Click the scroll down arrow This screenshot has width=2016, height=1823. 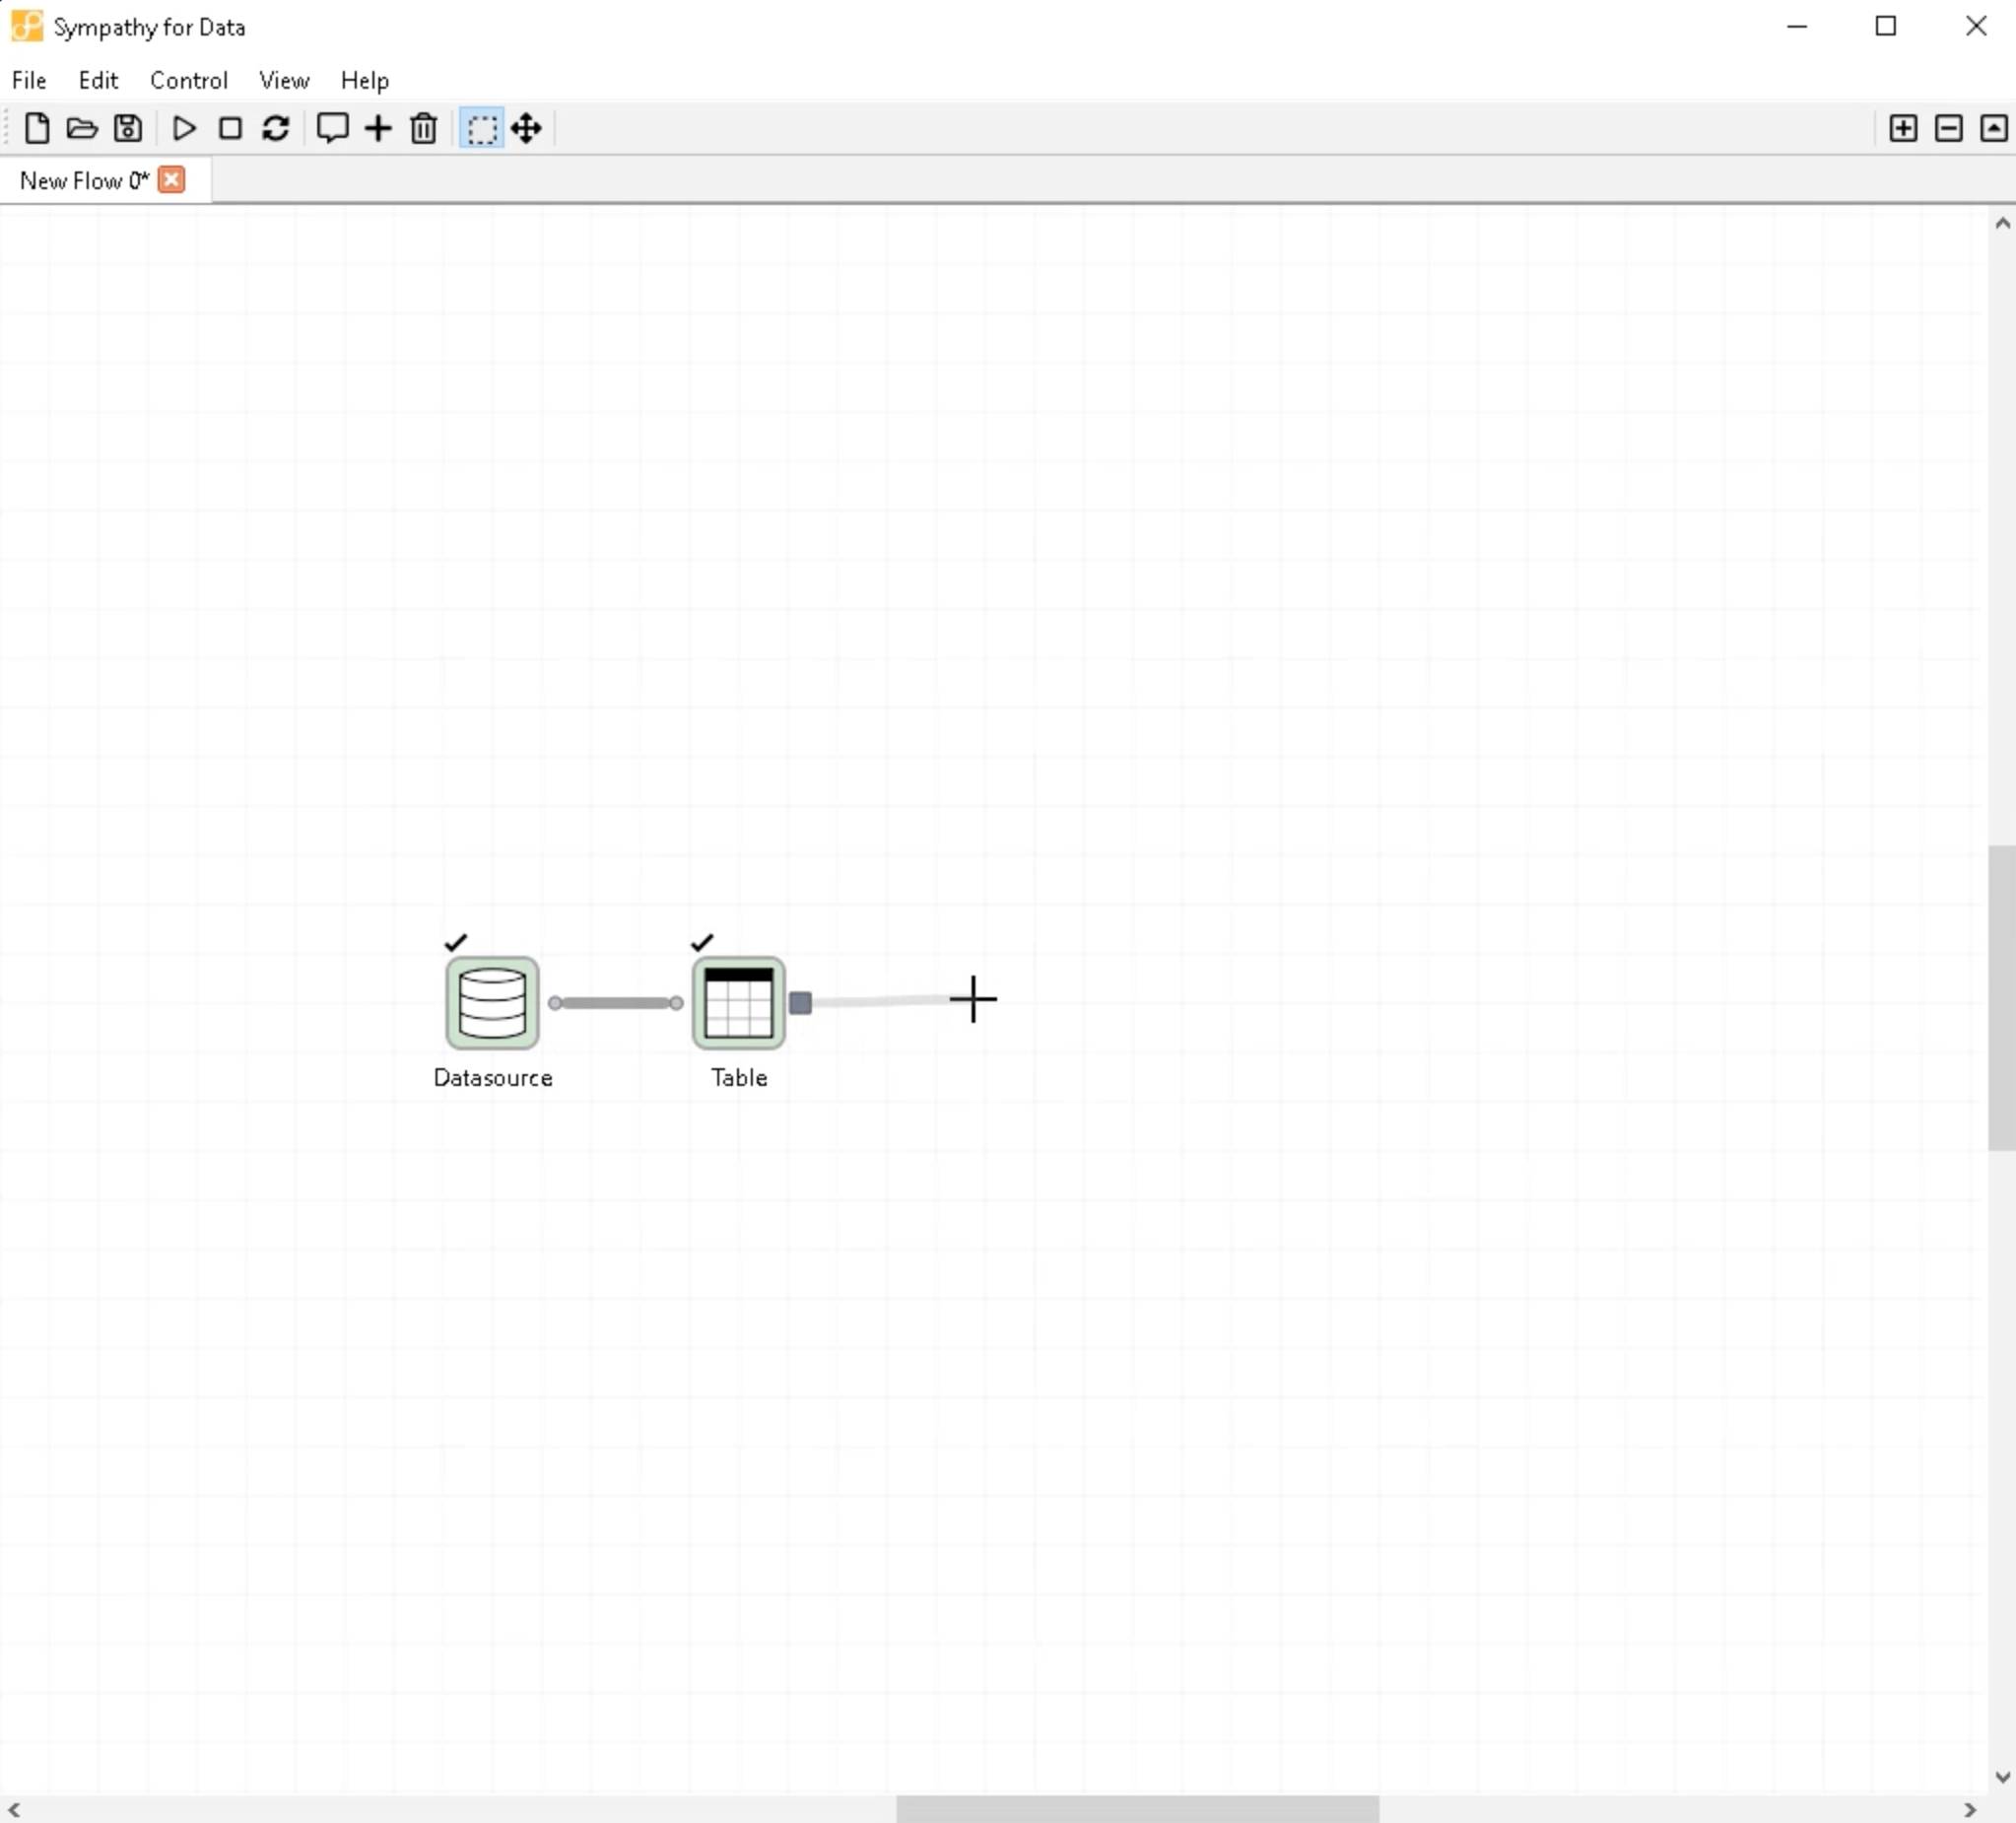[2002, 1777]
